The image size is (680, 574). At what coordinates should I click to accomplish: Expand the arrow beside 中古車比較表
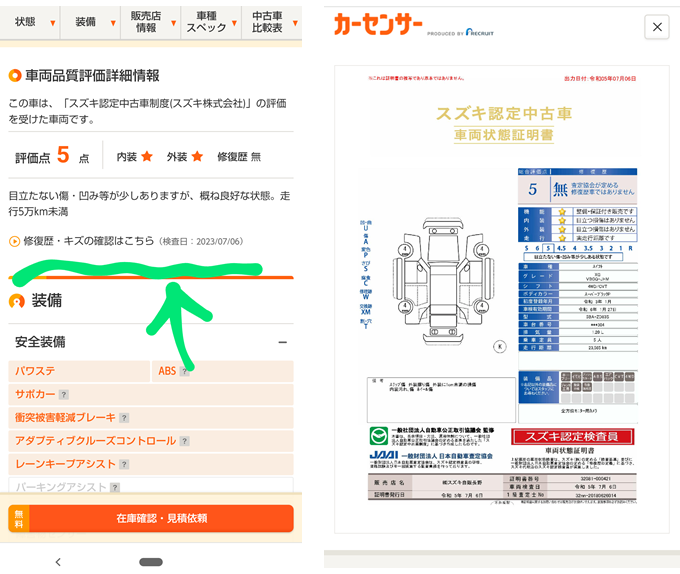tap(295, 23)
